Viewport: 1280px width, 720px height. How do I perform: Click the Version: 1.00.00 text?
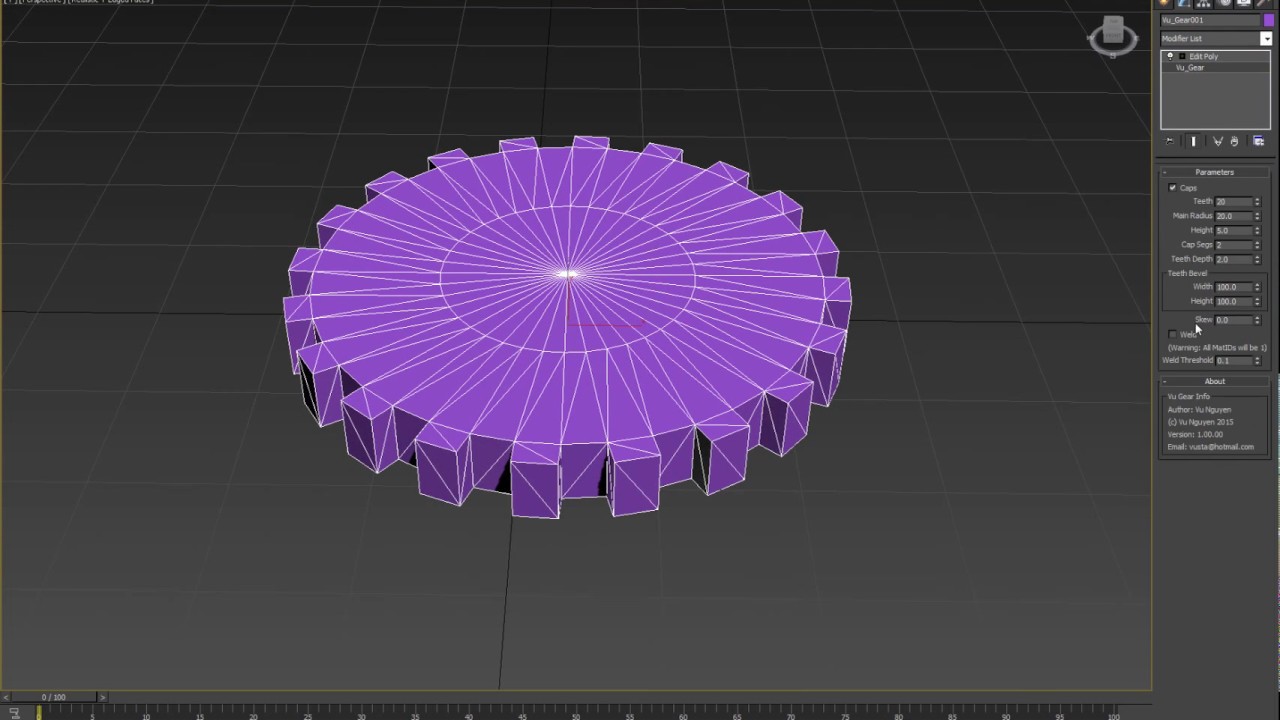click(x=1195, y=434)
